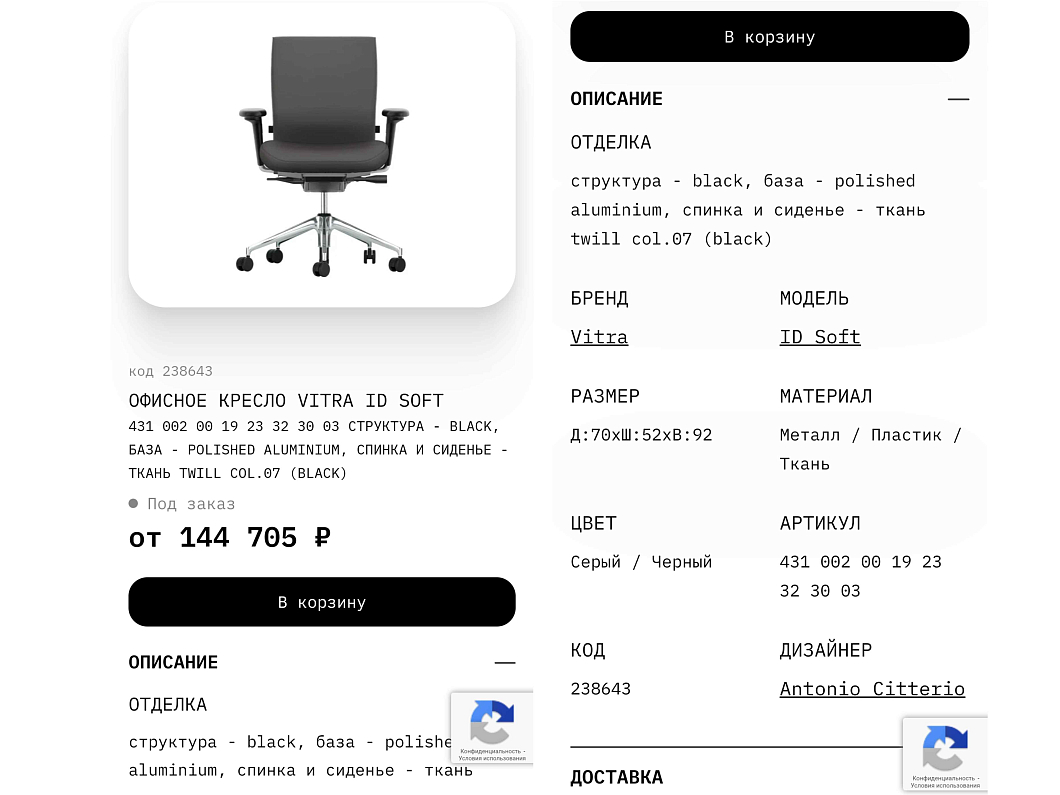
Task: Click the size value 'Д:70хШ:52хВ:92'
Action: click(642, 435)
